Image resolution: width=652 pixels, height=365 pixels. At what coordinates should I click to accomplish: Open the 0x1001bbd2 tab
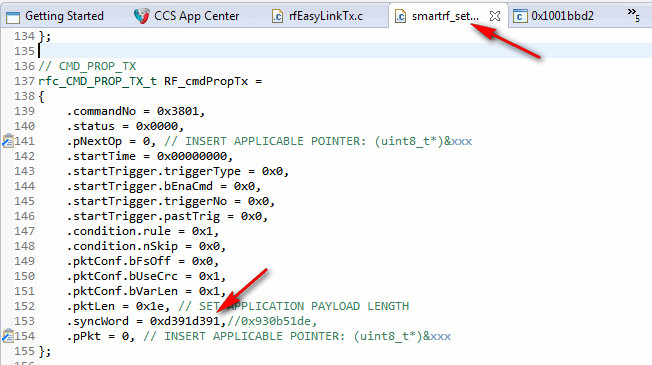click(x=562, y=16)
